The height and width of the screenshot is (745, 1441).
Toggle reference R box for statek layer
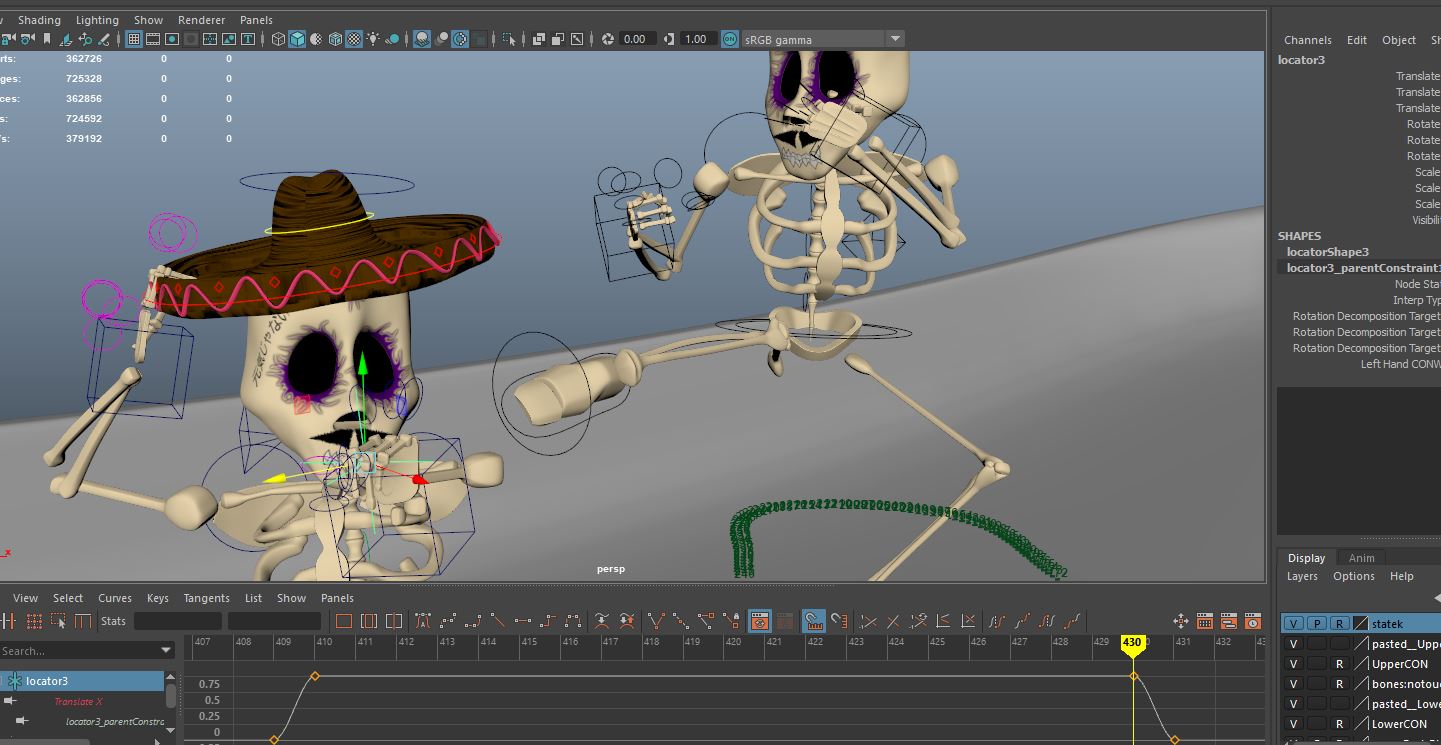click(x=1339, y=624)
